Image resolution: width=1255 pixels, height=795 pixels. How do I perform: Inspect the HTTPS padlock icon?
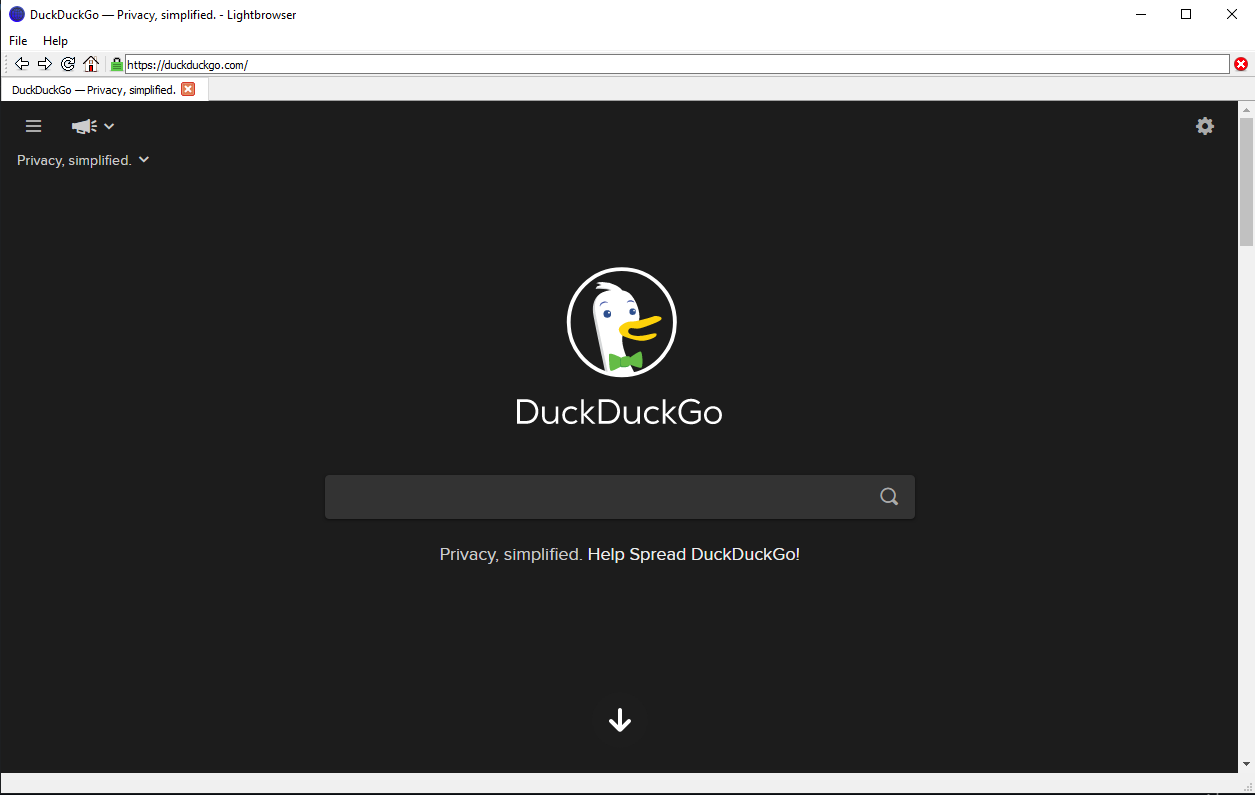[x=115, y=63]
